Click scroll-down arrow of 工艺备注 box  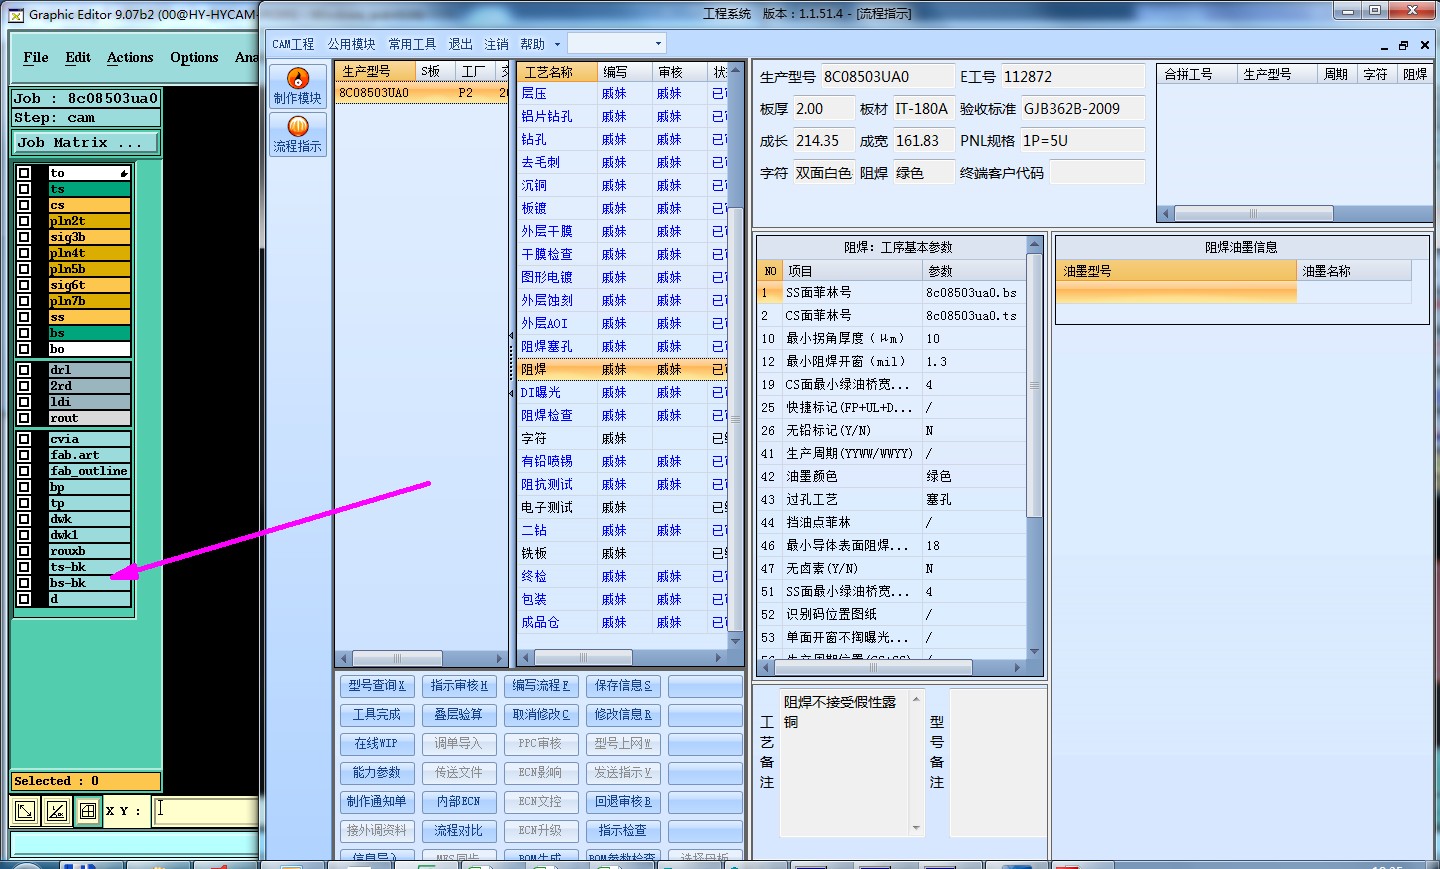coord(916,827)
